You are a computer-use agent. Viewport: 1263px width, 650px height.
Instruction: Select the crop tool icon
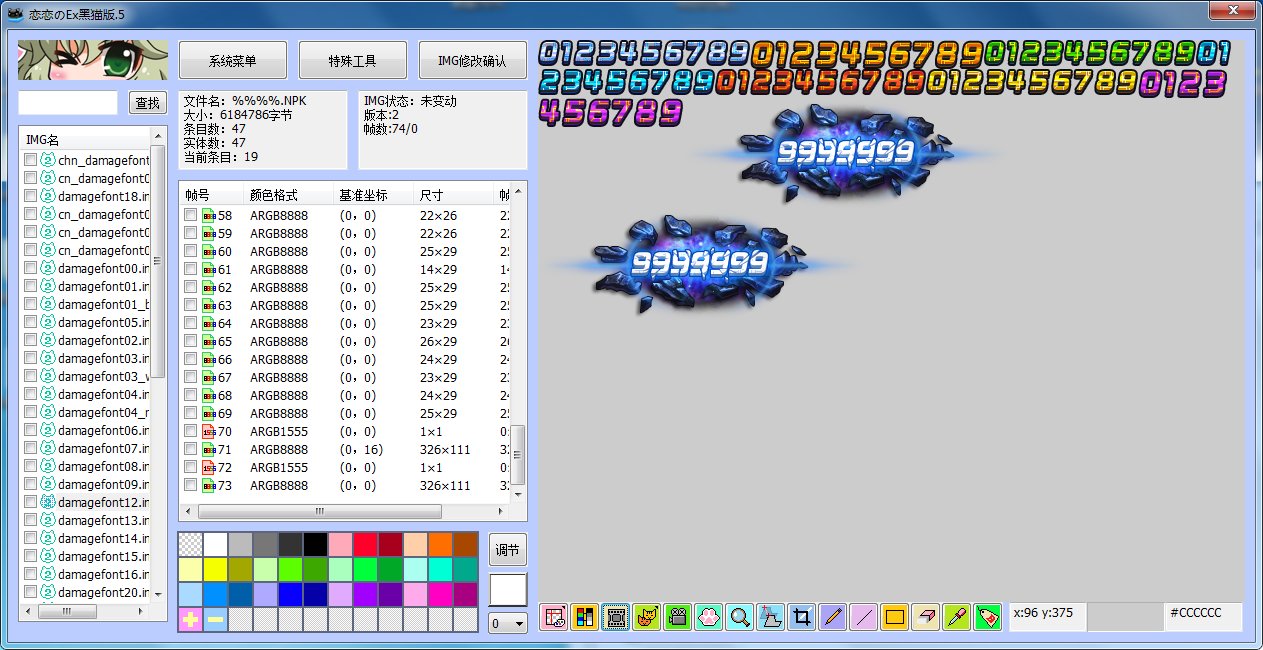(x=801, y=617)
